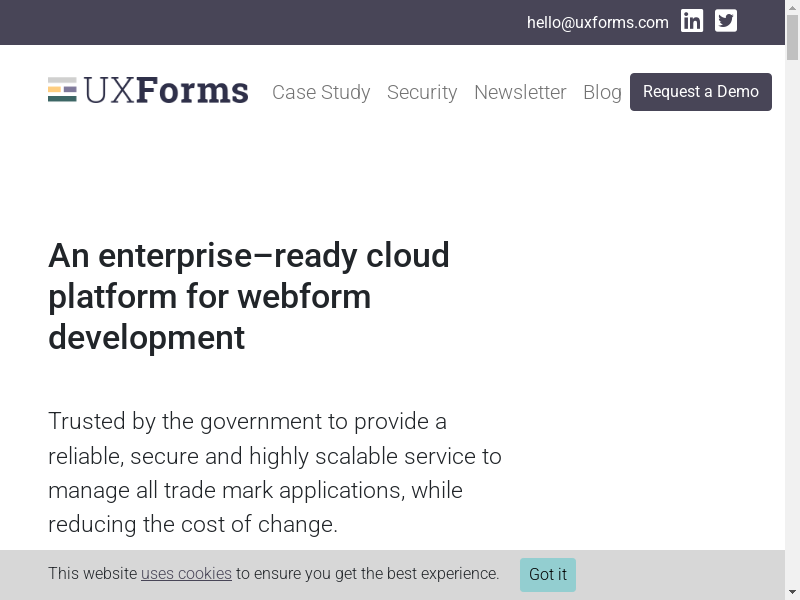Follow the 'uses cookies' link

[186, 574]
